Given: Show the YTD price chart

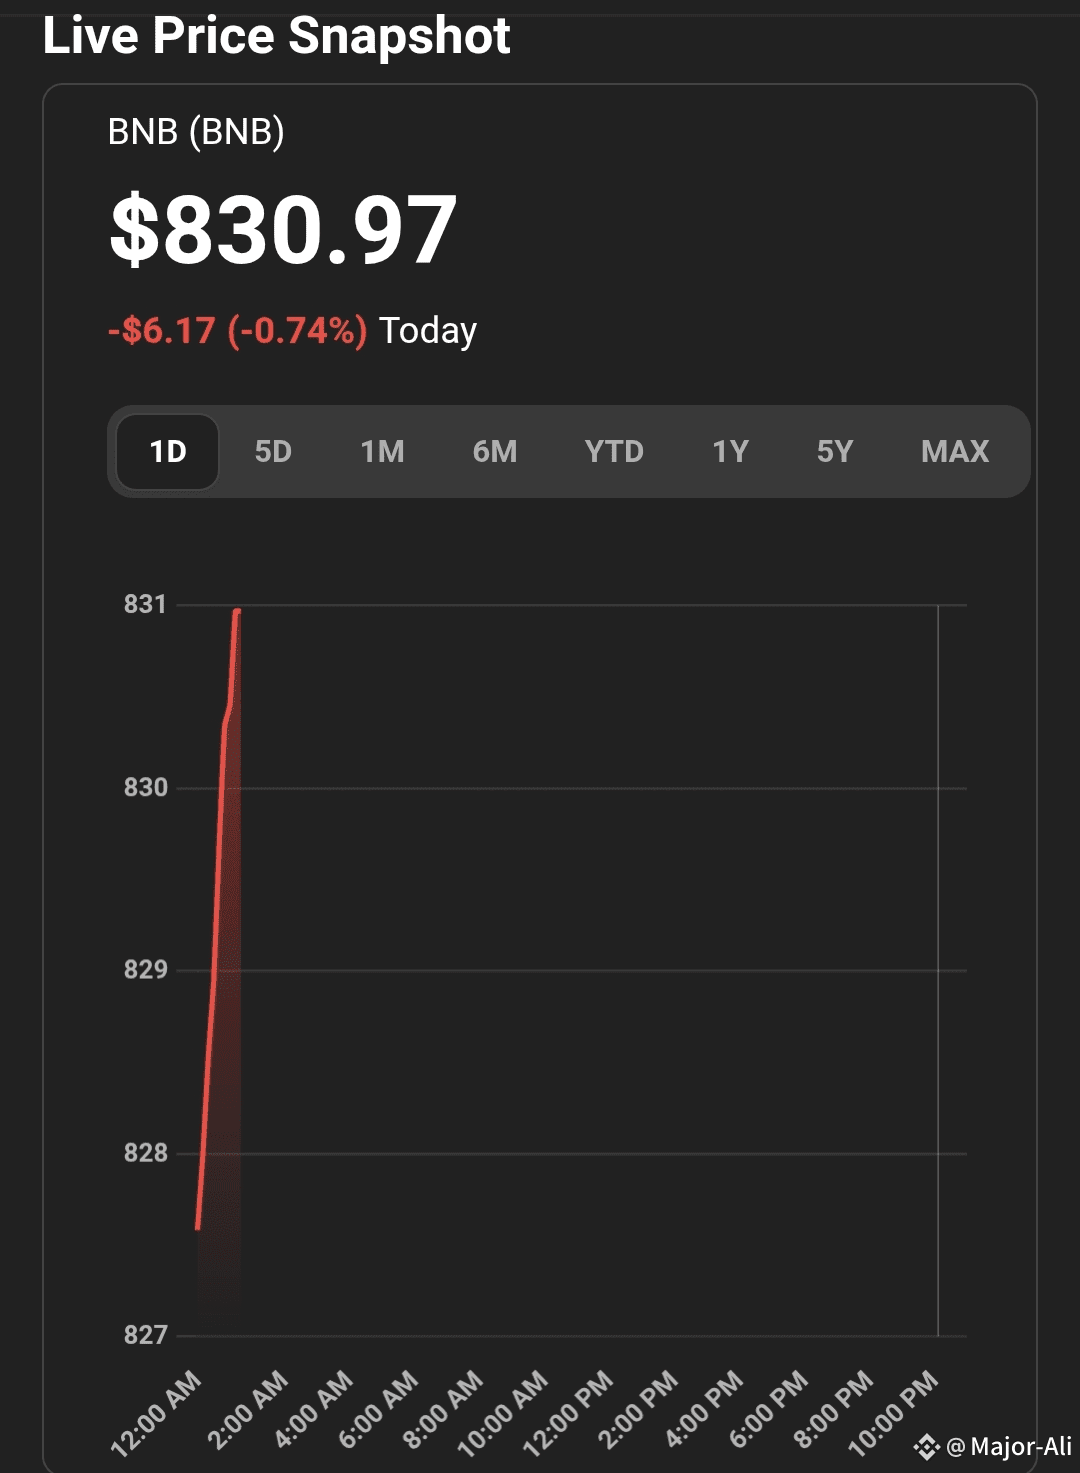Looking at the screenshot, I should tap(614, 452).
